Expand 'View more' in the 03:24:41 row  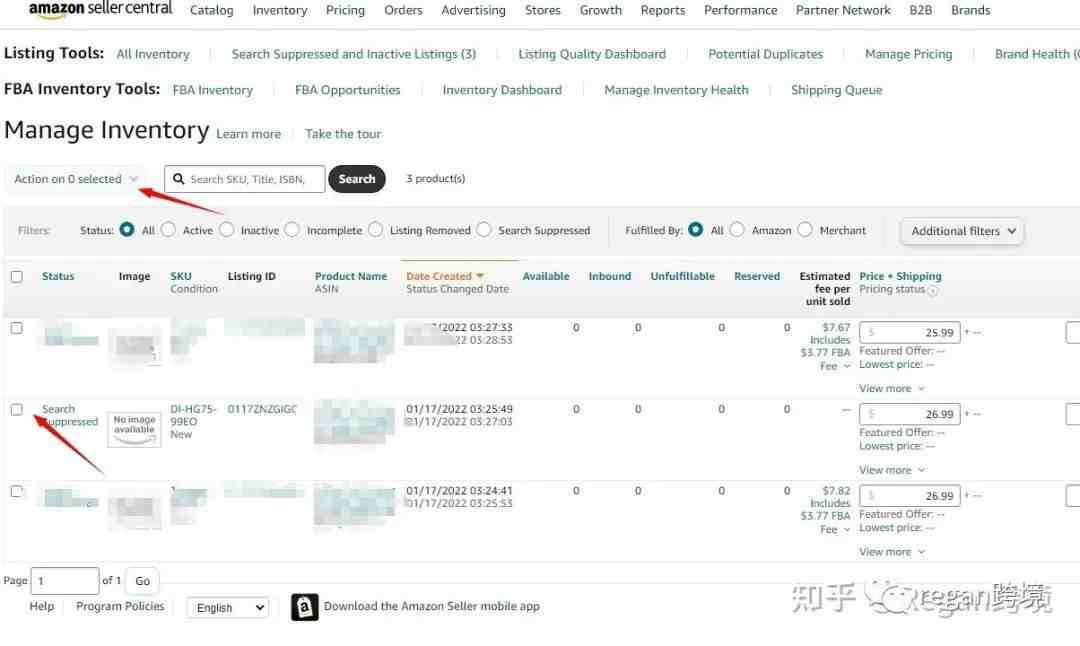point(891,552)
